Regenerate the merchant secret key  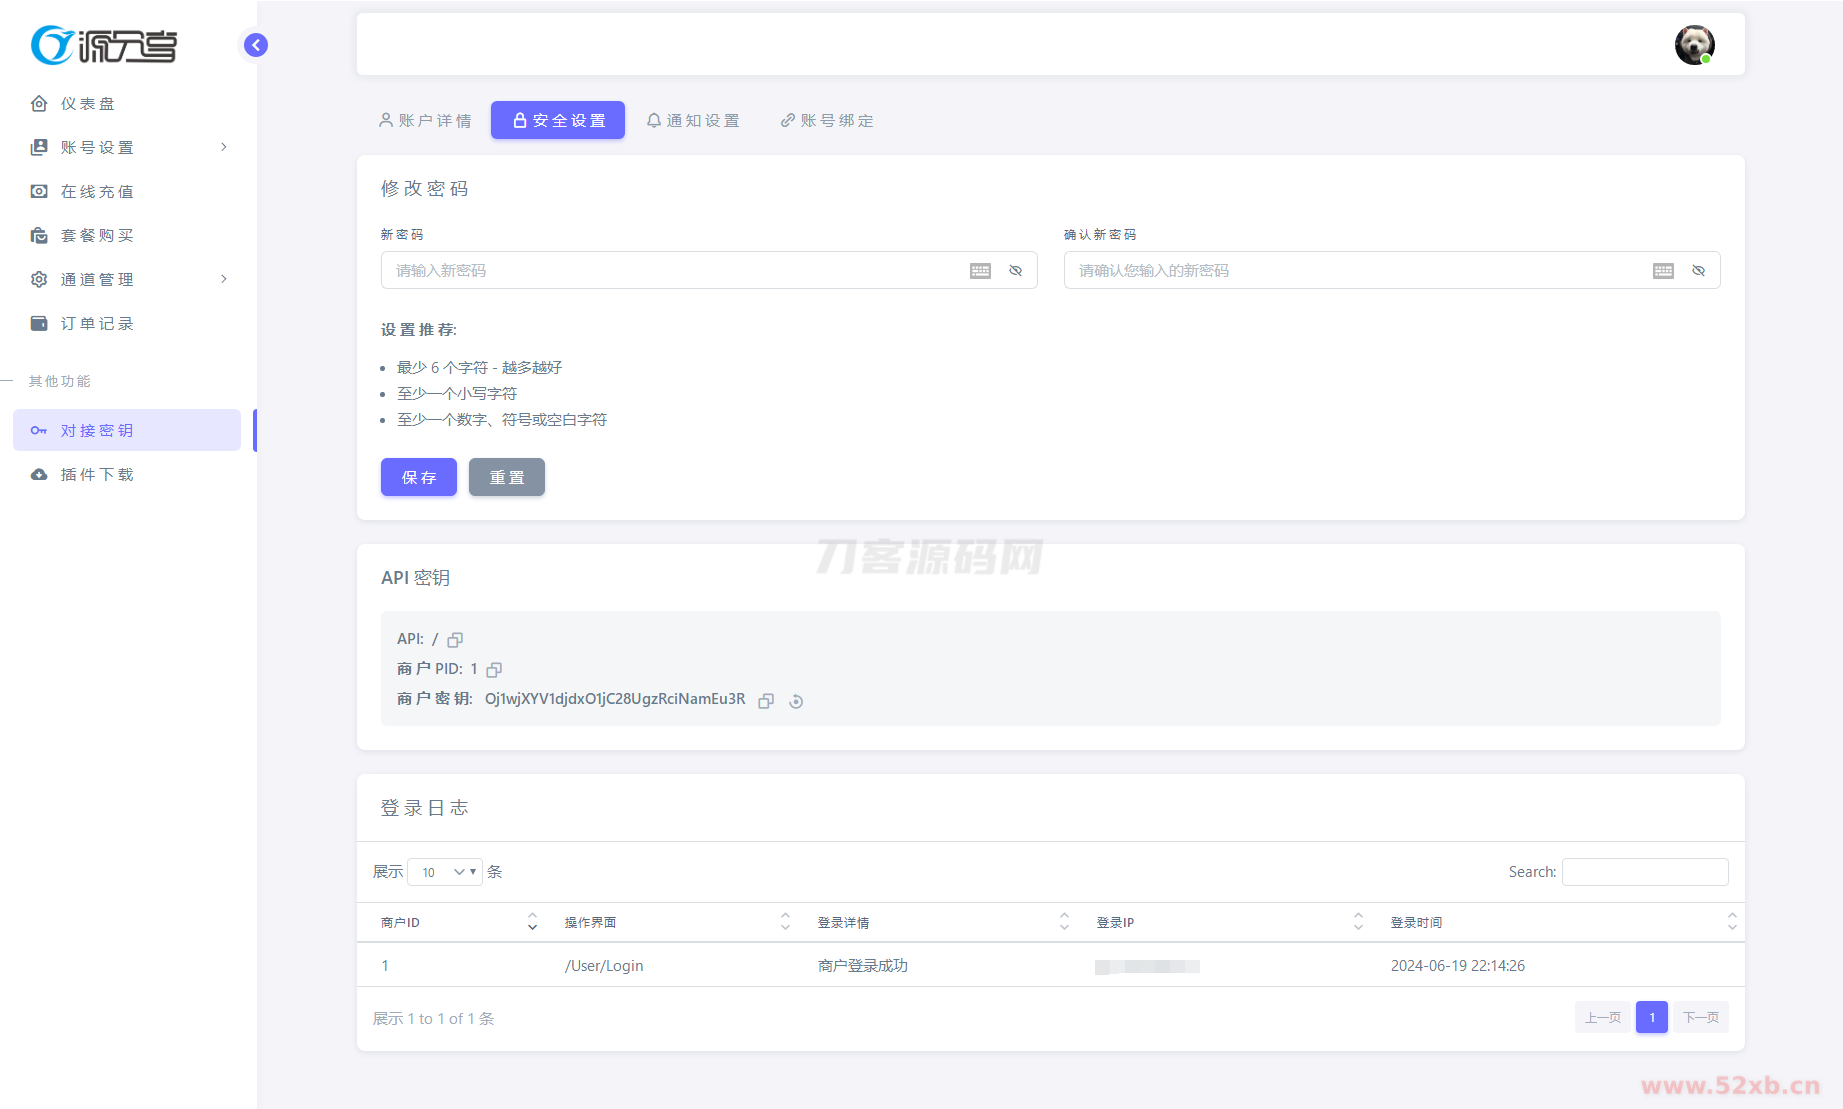tap(796, 701)
